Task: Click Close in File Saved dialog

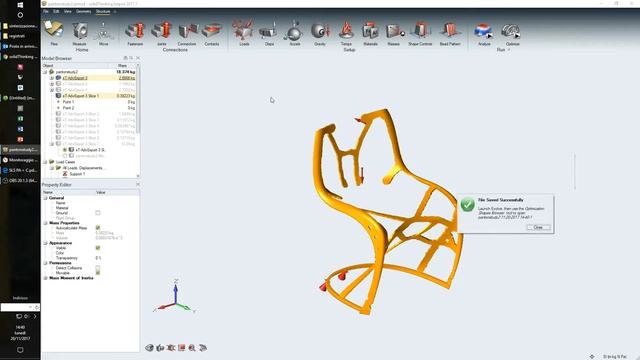Action: (538, 227)
